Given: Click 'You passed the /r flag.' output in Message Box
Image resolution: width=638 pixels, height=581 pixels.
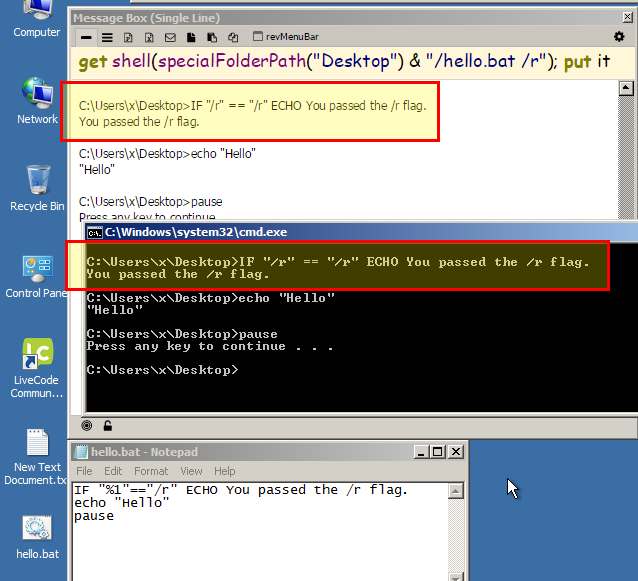Looking at the screenshot, I should click(x=139, y=122).
